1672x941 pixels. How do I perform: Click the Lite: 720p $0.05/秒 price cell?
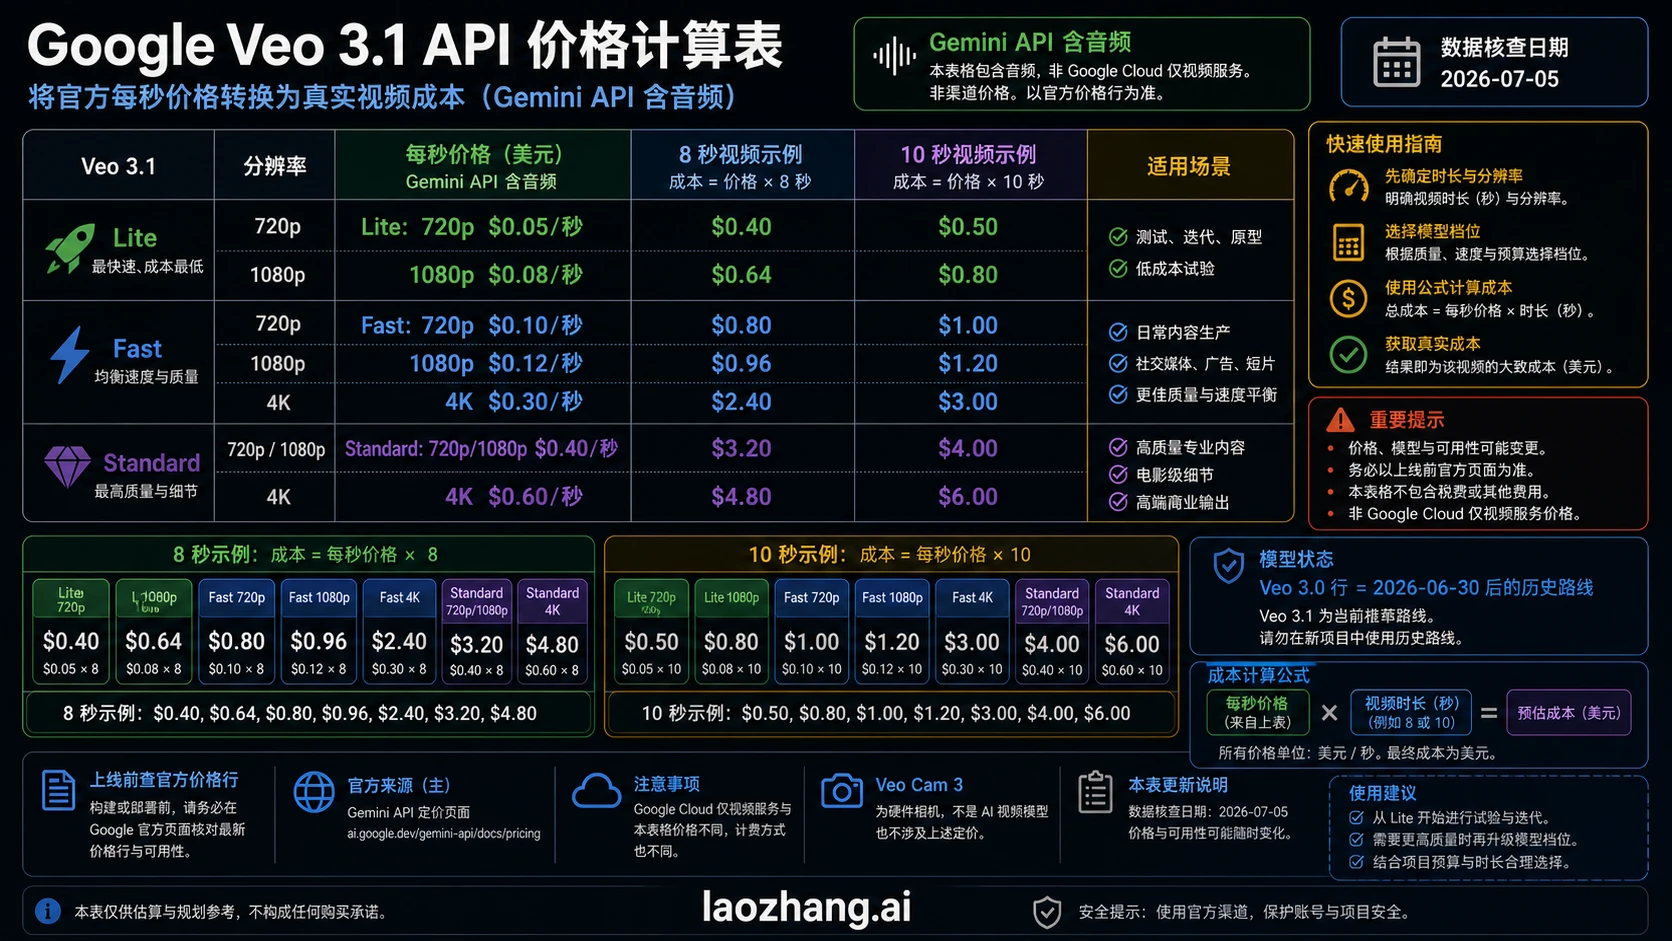(x=483, y=226)
